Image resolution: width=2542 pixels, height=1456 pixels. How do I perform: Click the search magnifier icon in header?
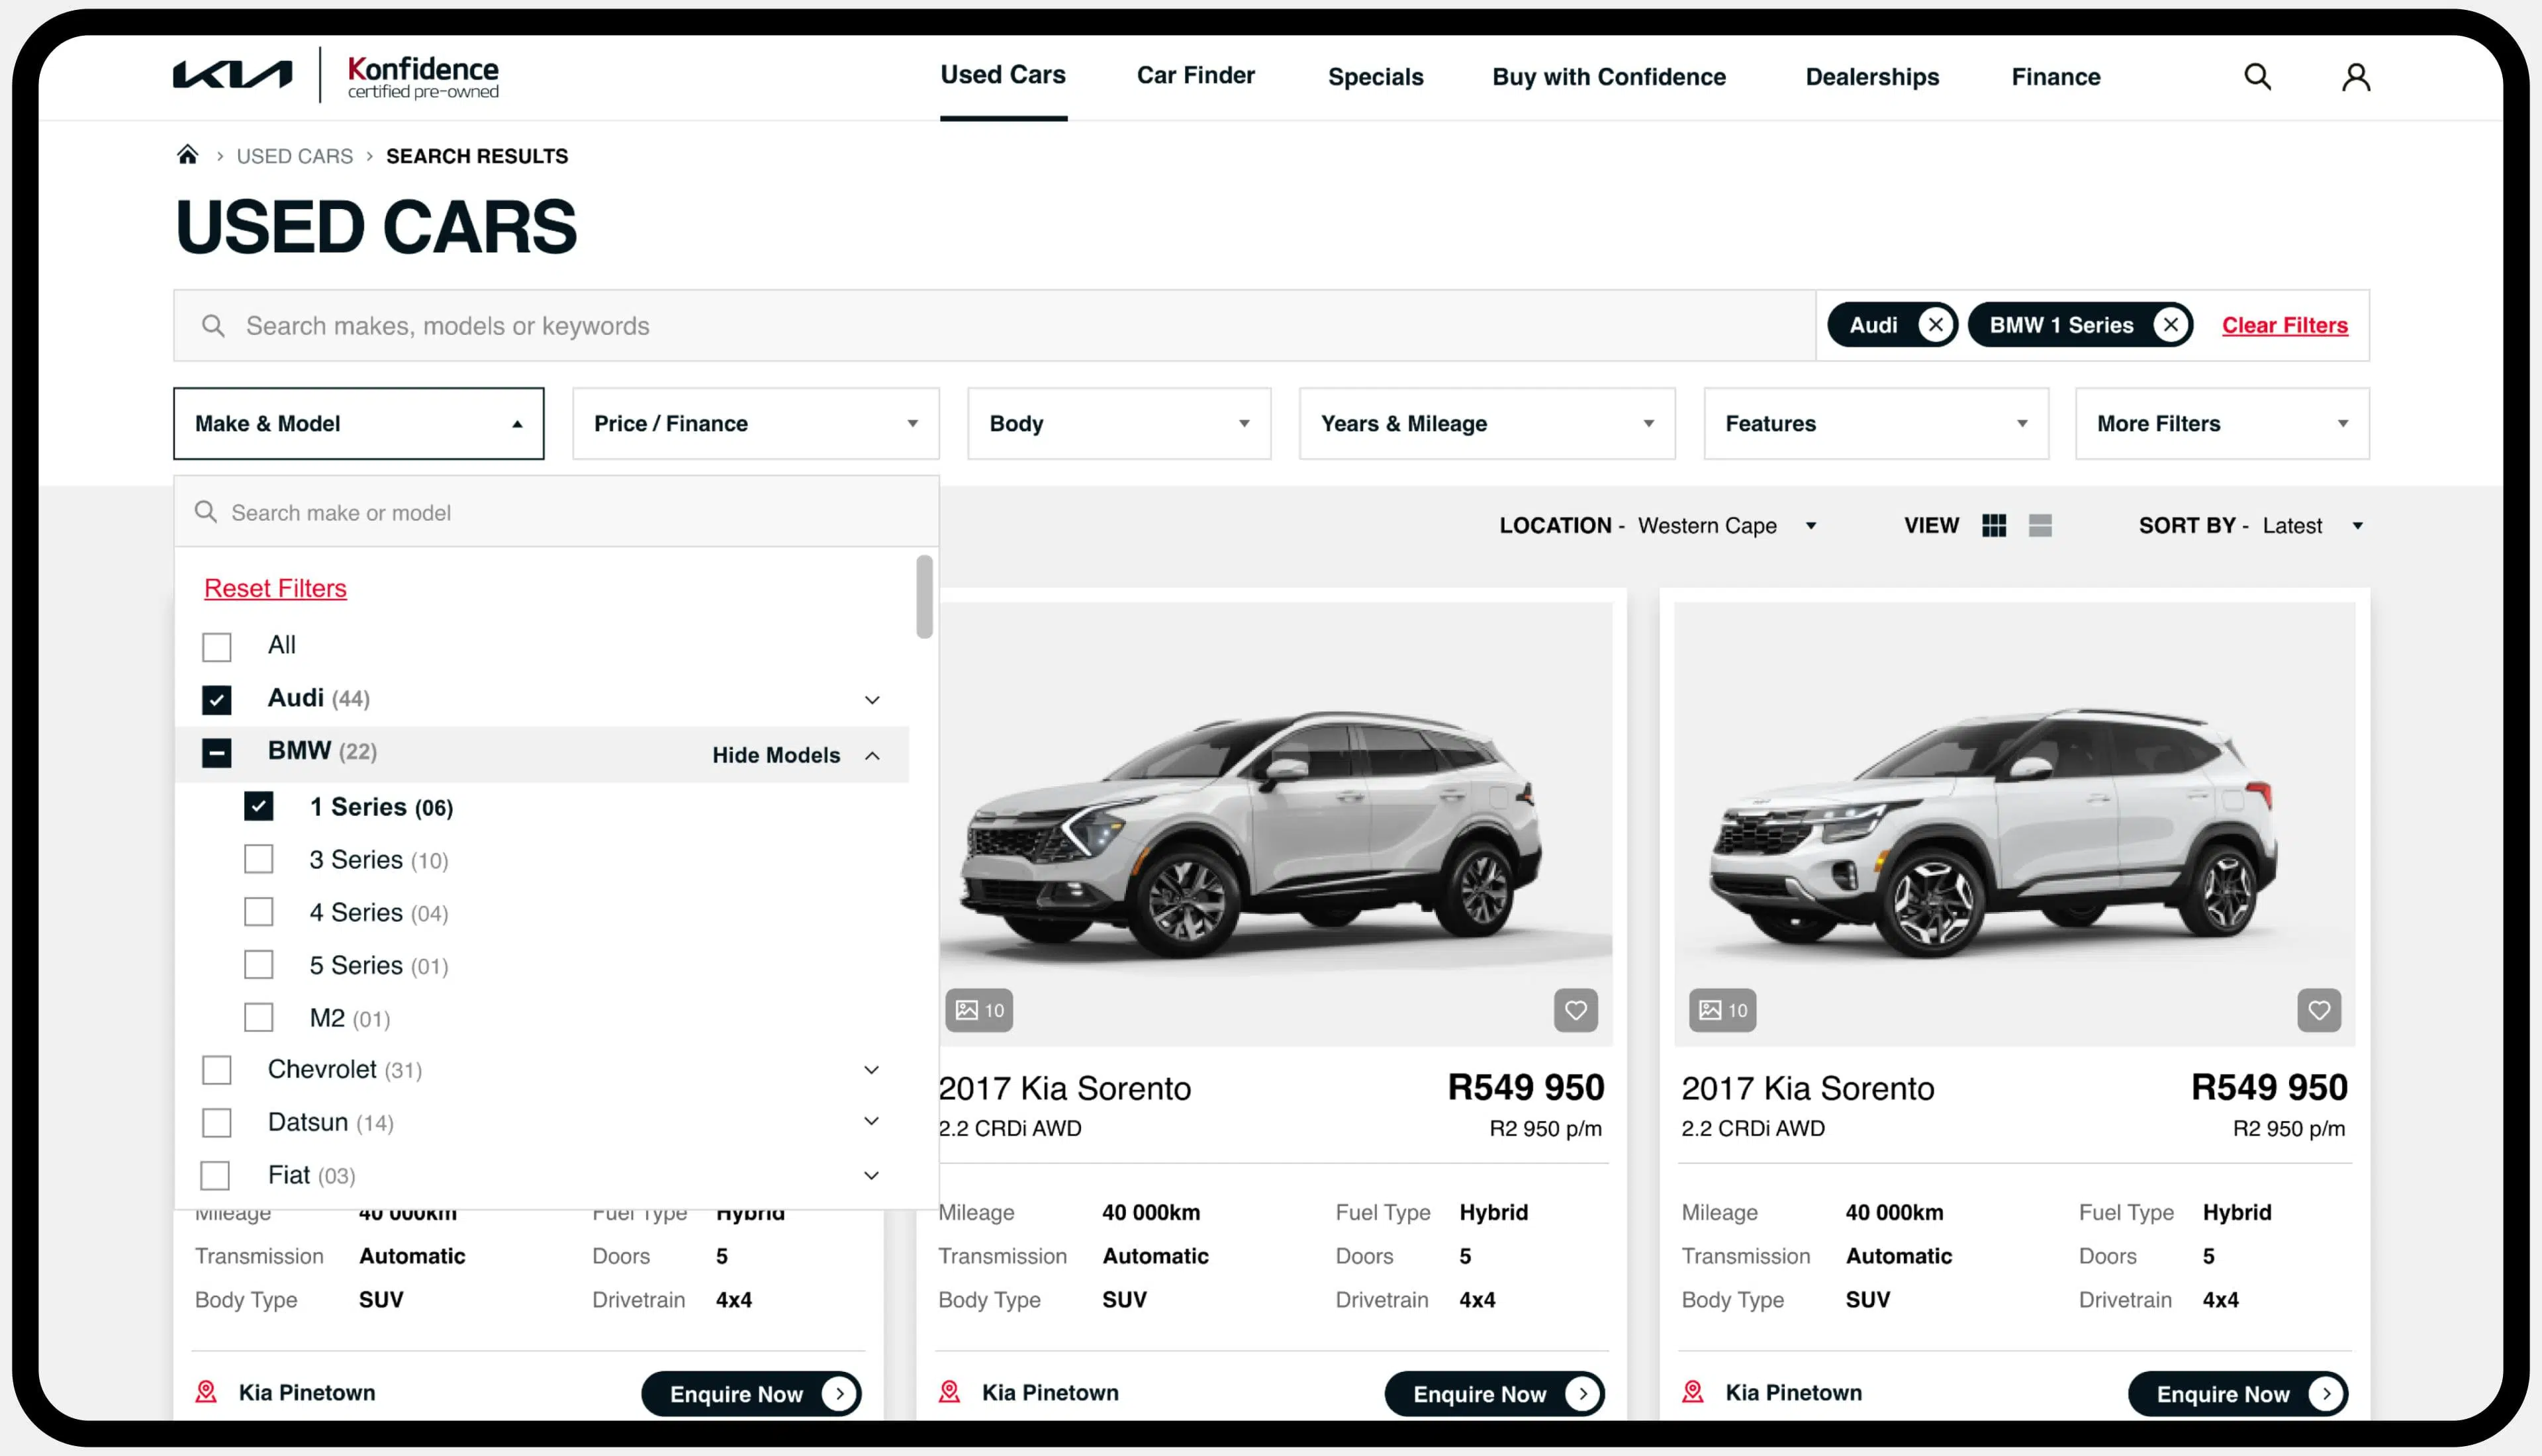[x=2257, y=77]
